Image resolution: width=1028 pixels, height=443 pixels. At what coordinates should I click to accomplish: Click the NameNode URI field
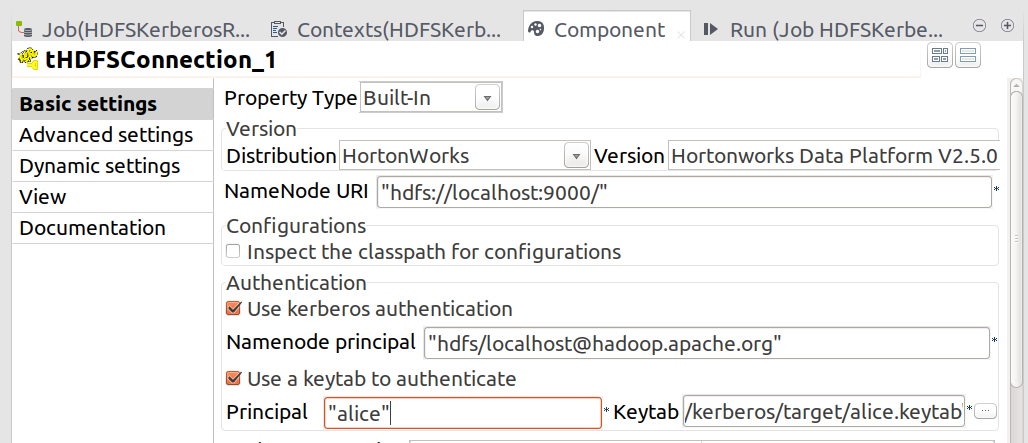(x=682, y=191)
